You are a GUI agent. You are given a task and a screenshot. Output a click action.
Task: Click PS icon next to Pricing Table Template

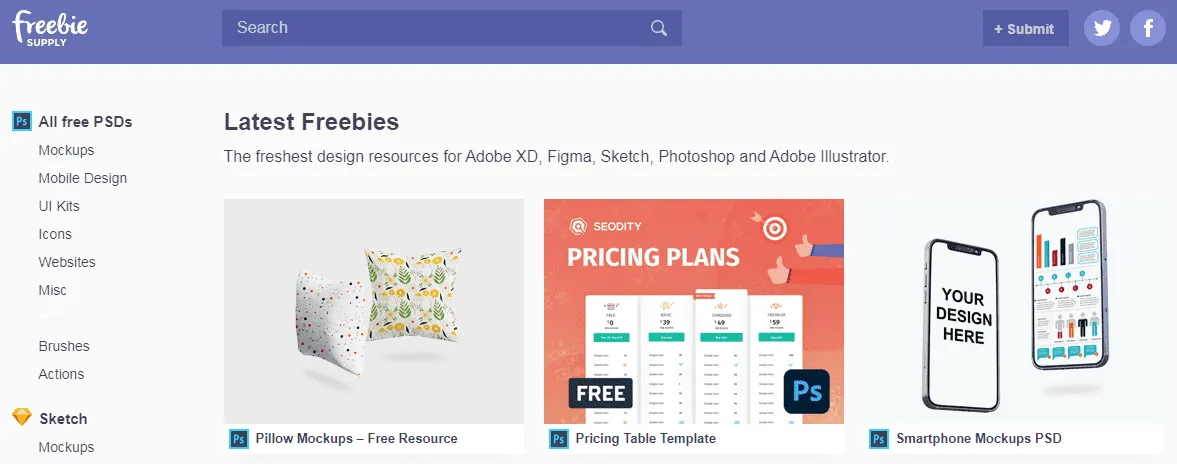[559, 438]
